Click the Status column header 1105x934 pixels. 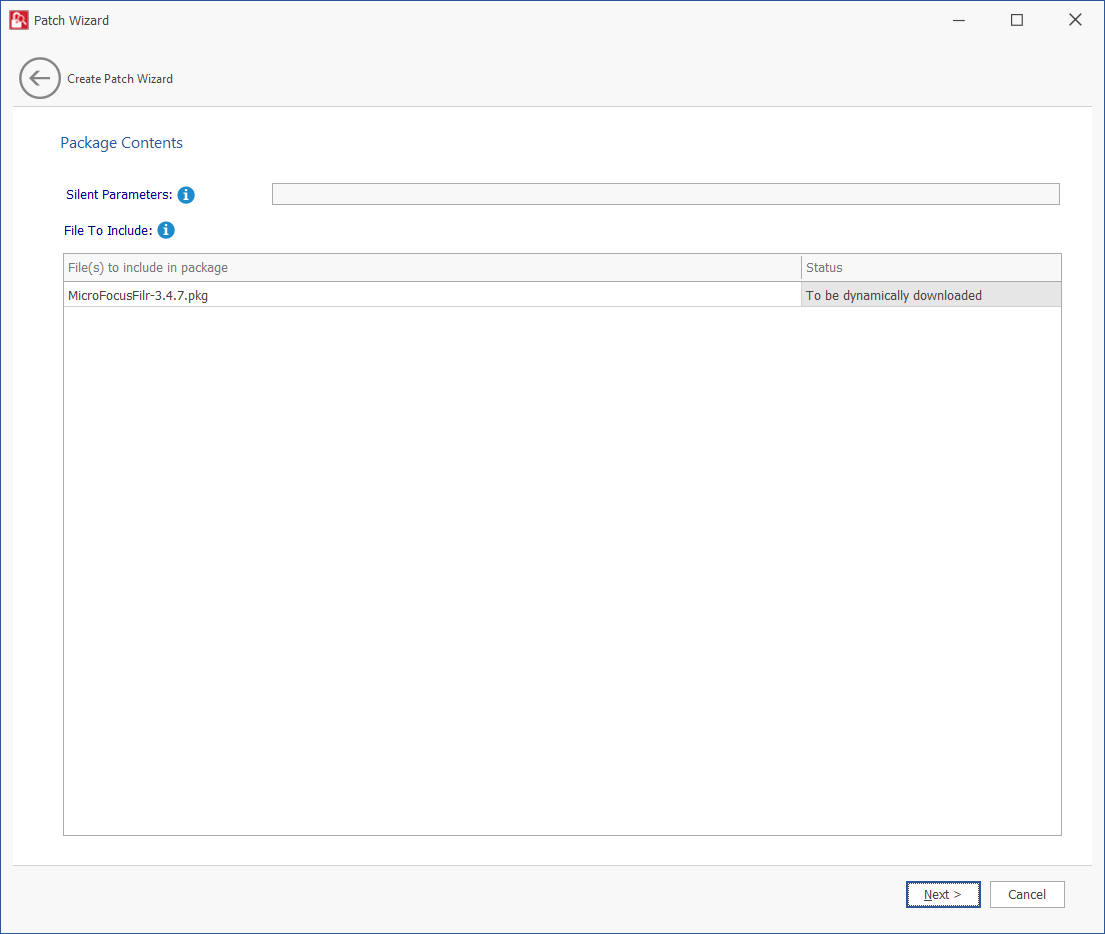[x=930, y=267]
